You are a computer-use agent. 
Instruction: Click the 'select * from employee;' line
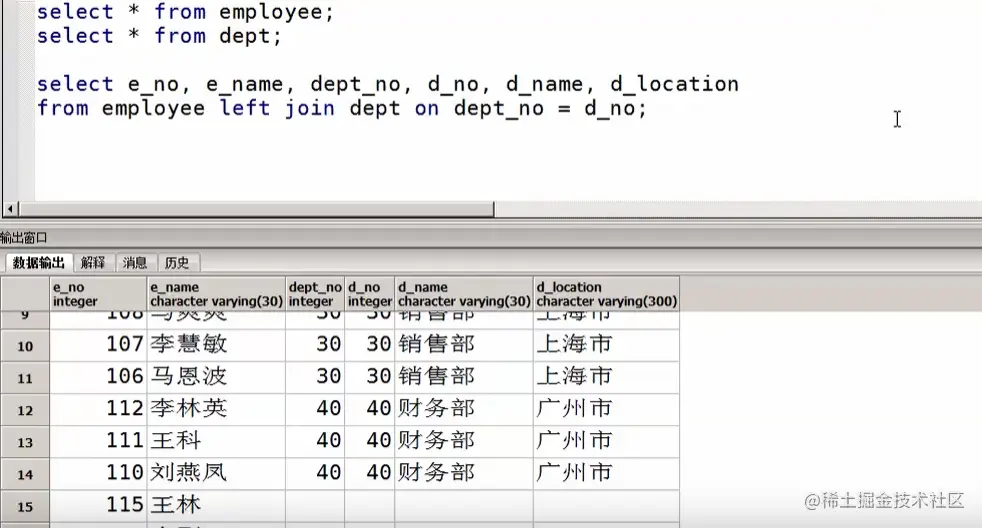coord(185,12)
